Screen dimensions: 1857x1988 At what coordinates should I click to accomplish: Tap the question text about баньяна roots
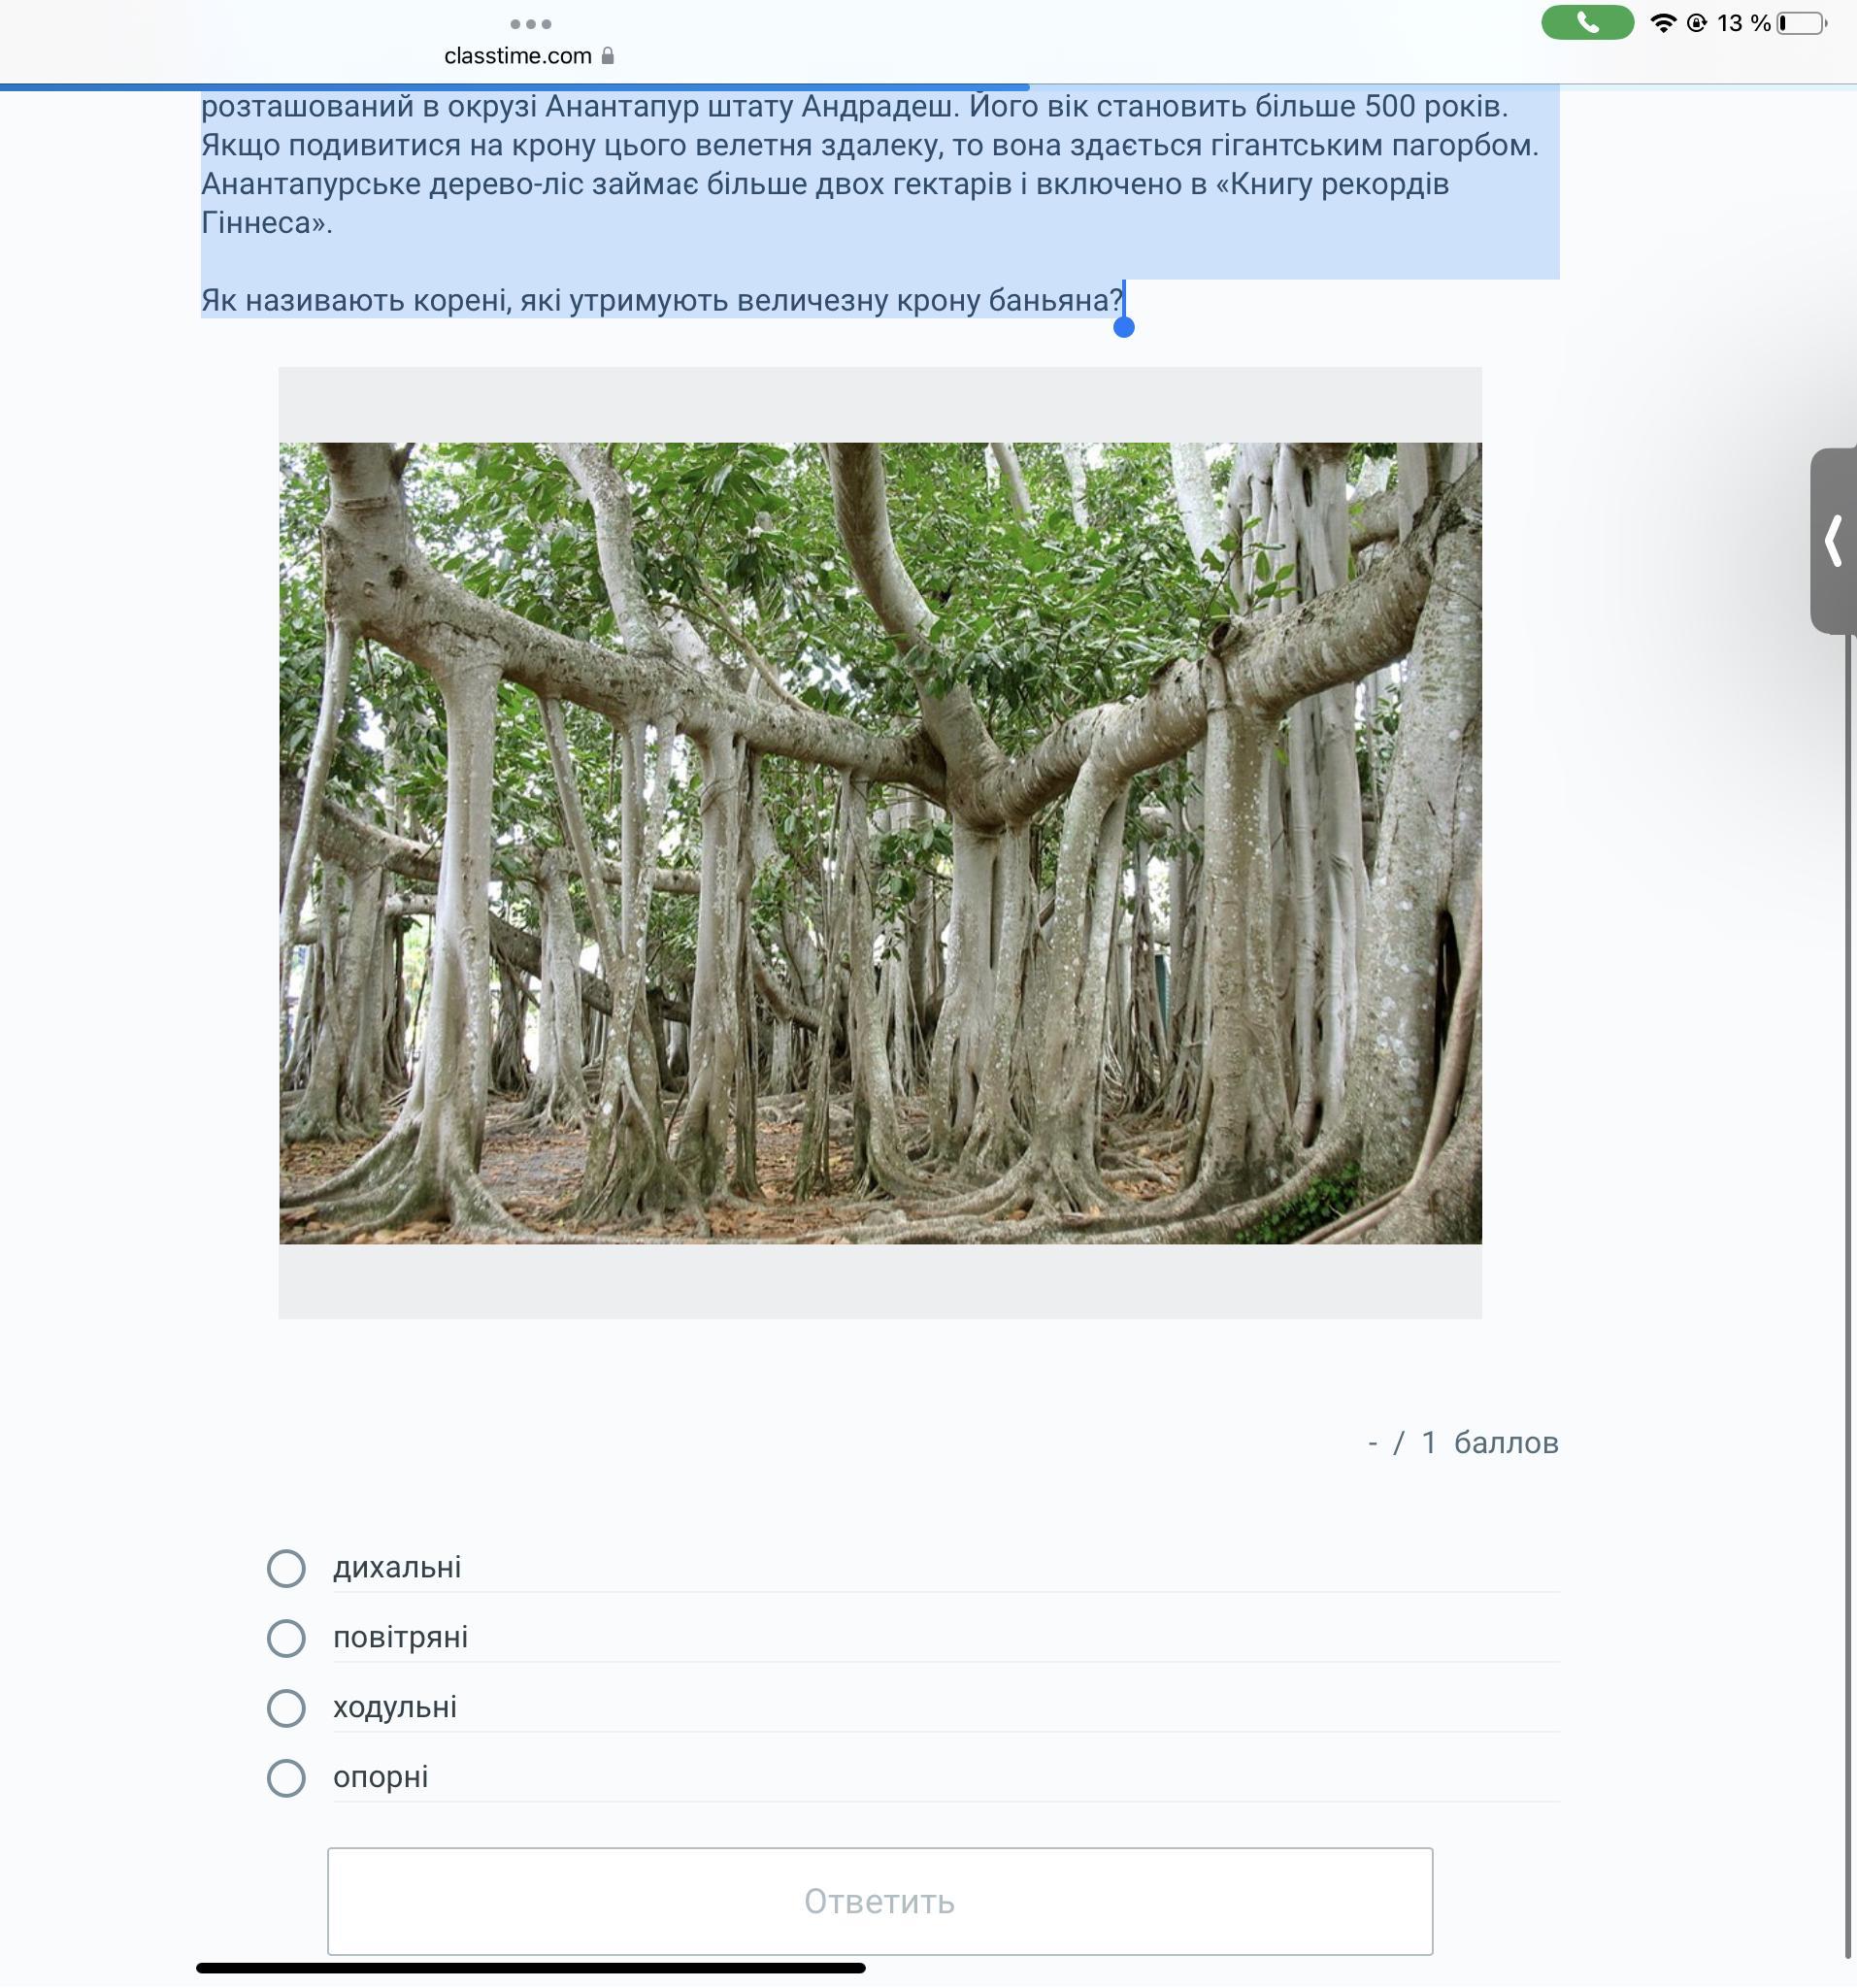(662, 300)
